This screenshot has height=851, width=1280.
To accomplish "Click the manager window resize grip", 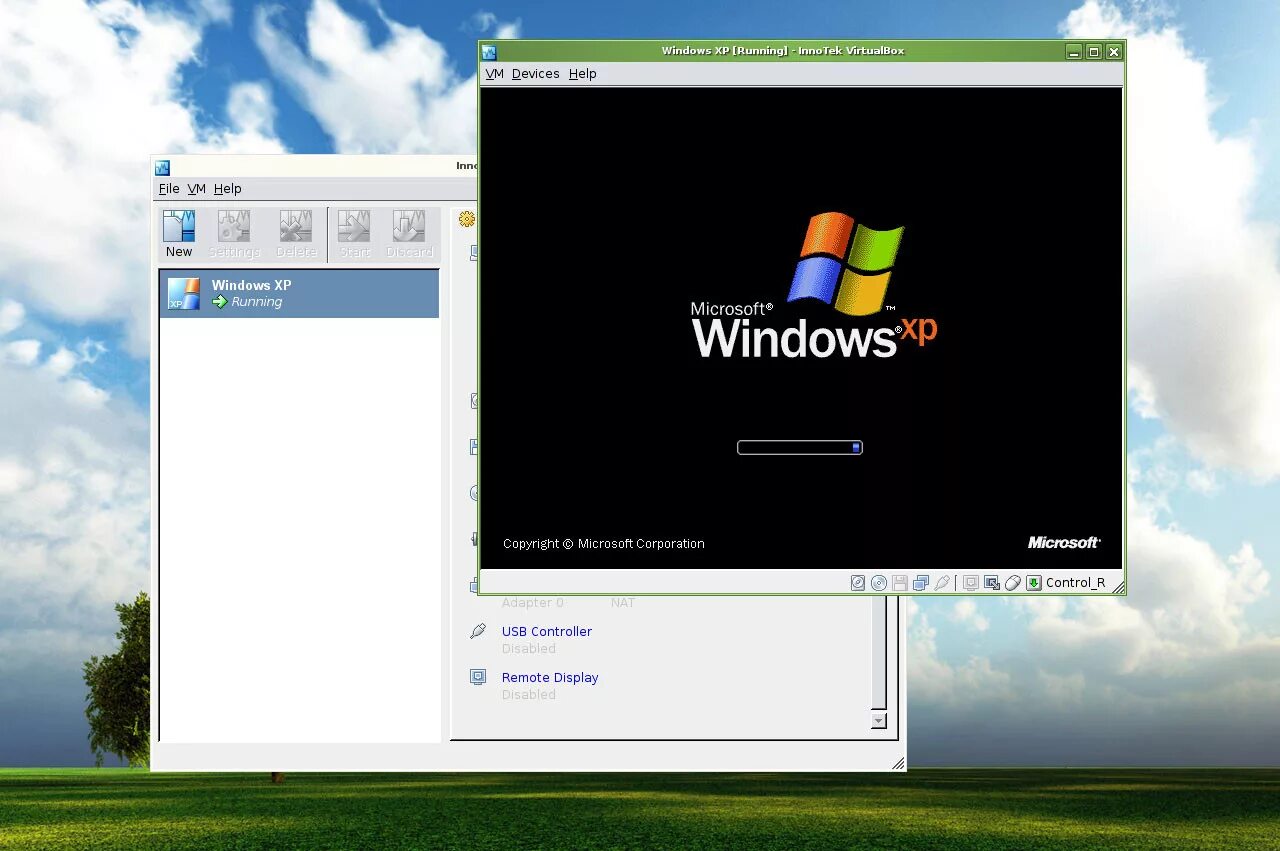I will 898,763.
